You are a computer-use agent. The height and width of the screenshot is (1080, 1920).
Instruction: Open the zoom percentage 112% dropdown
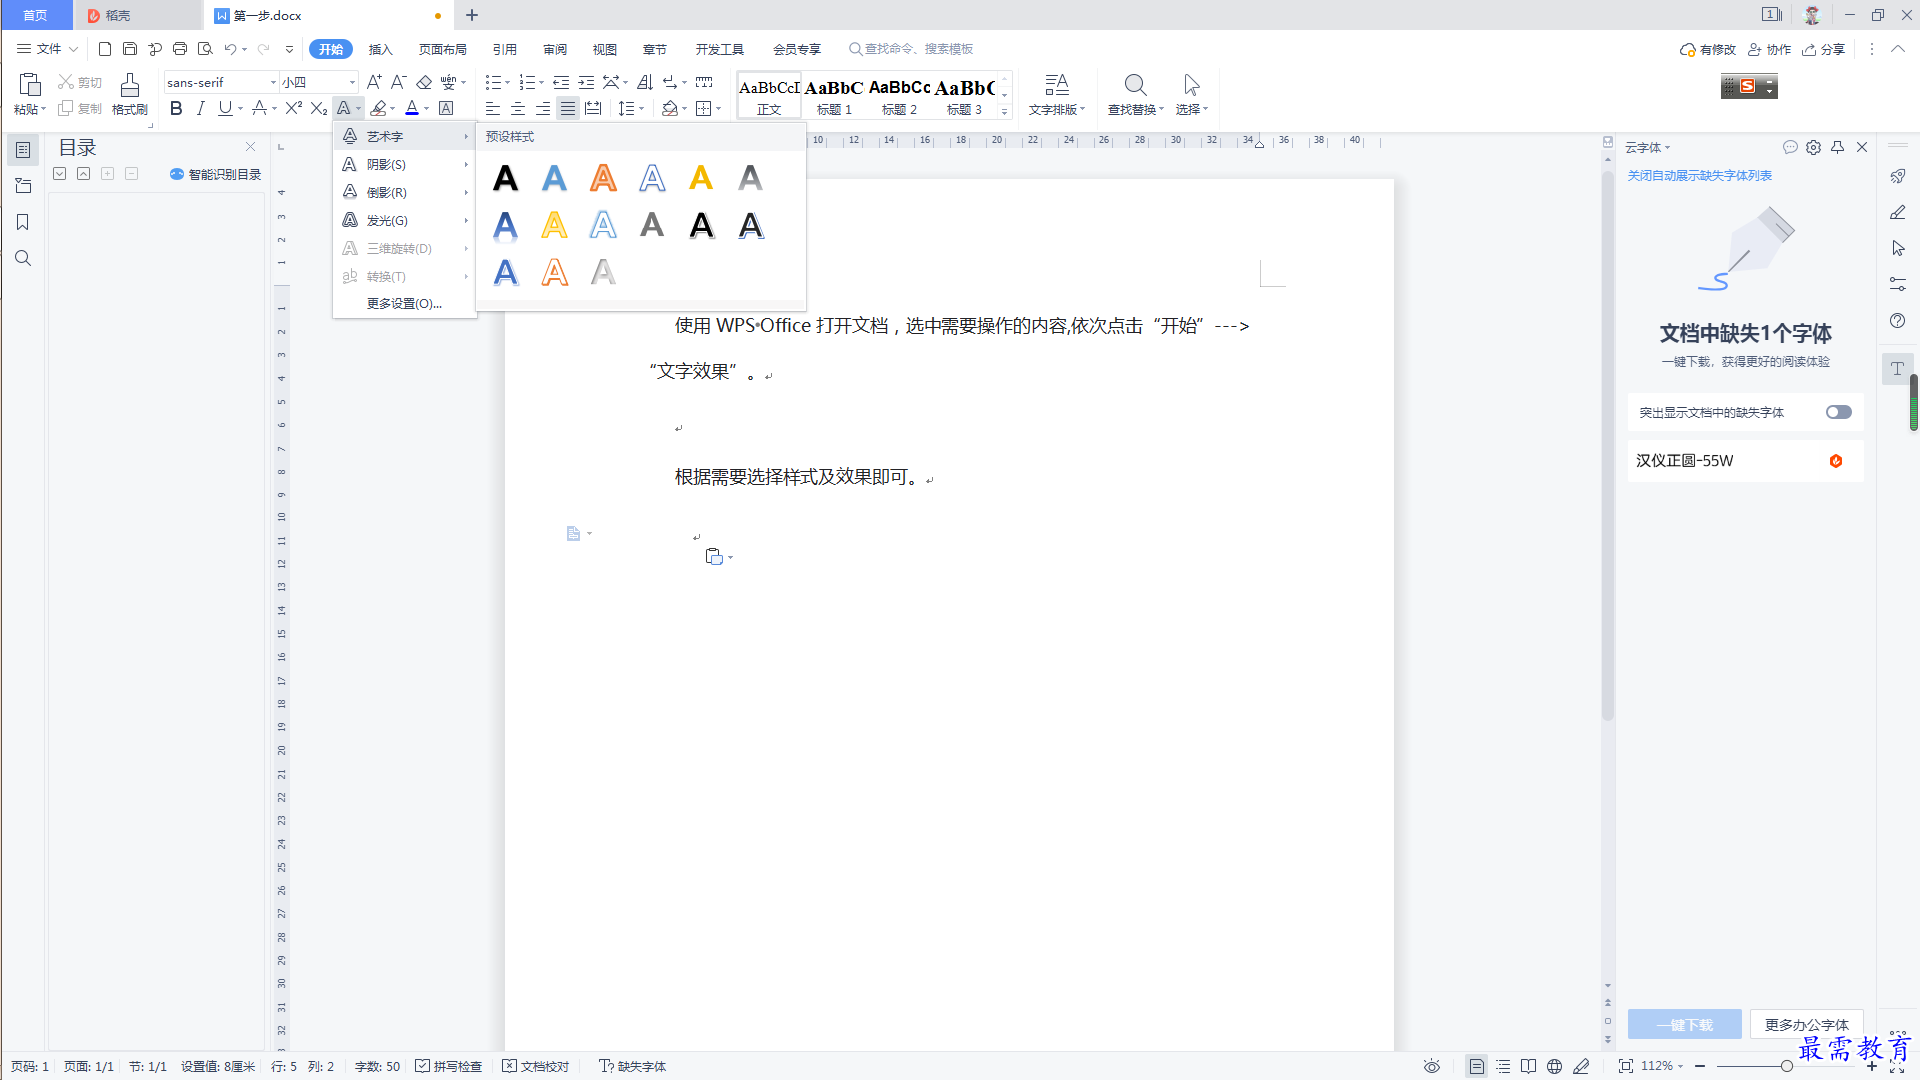1662,1066
